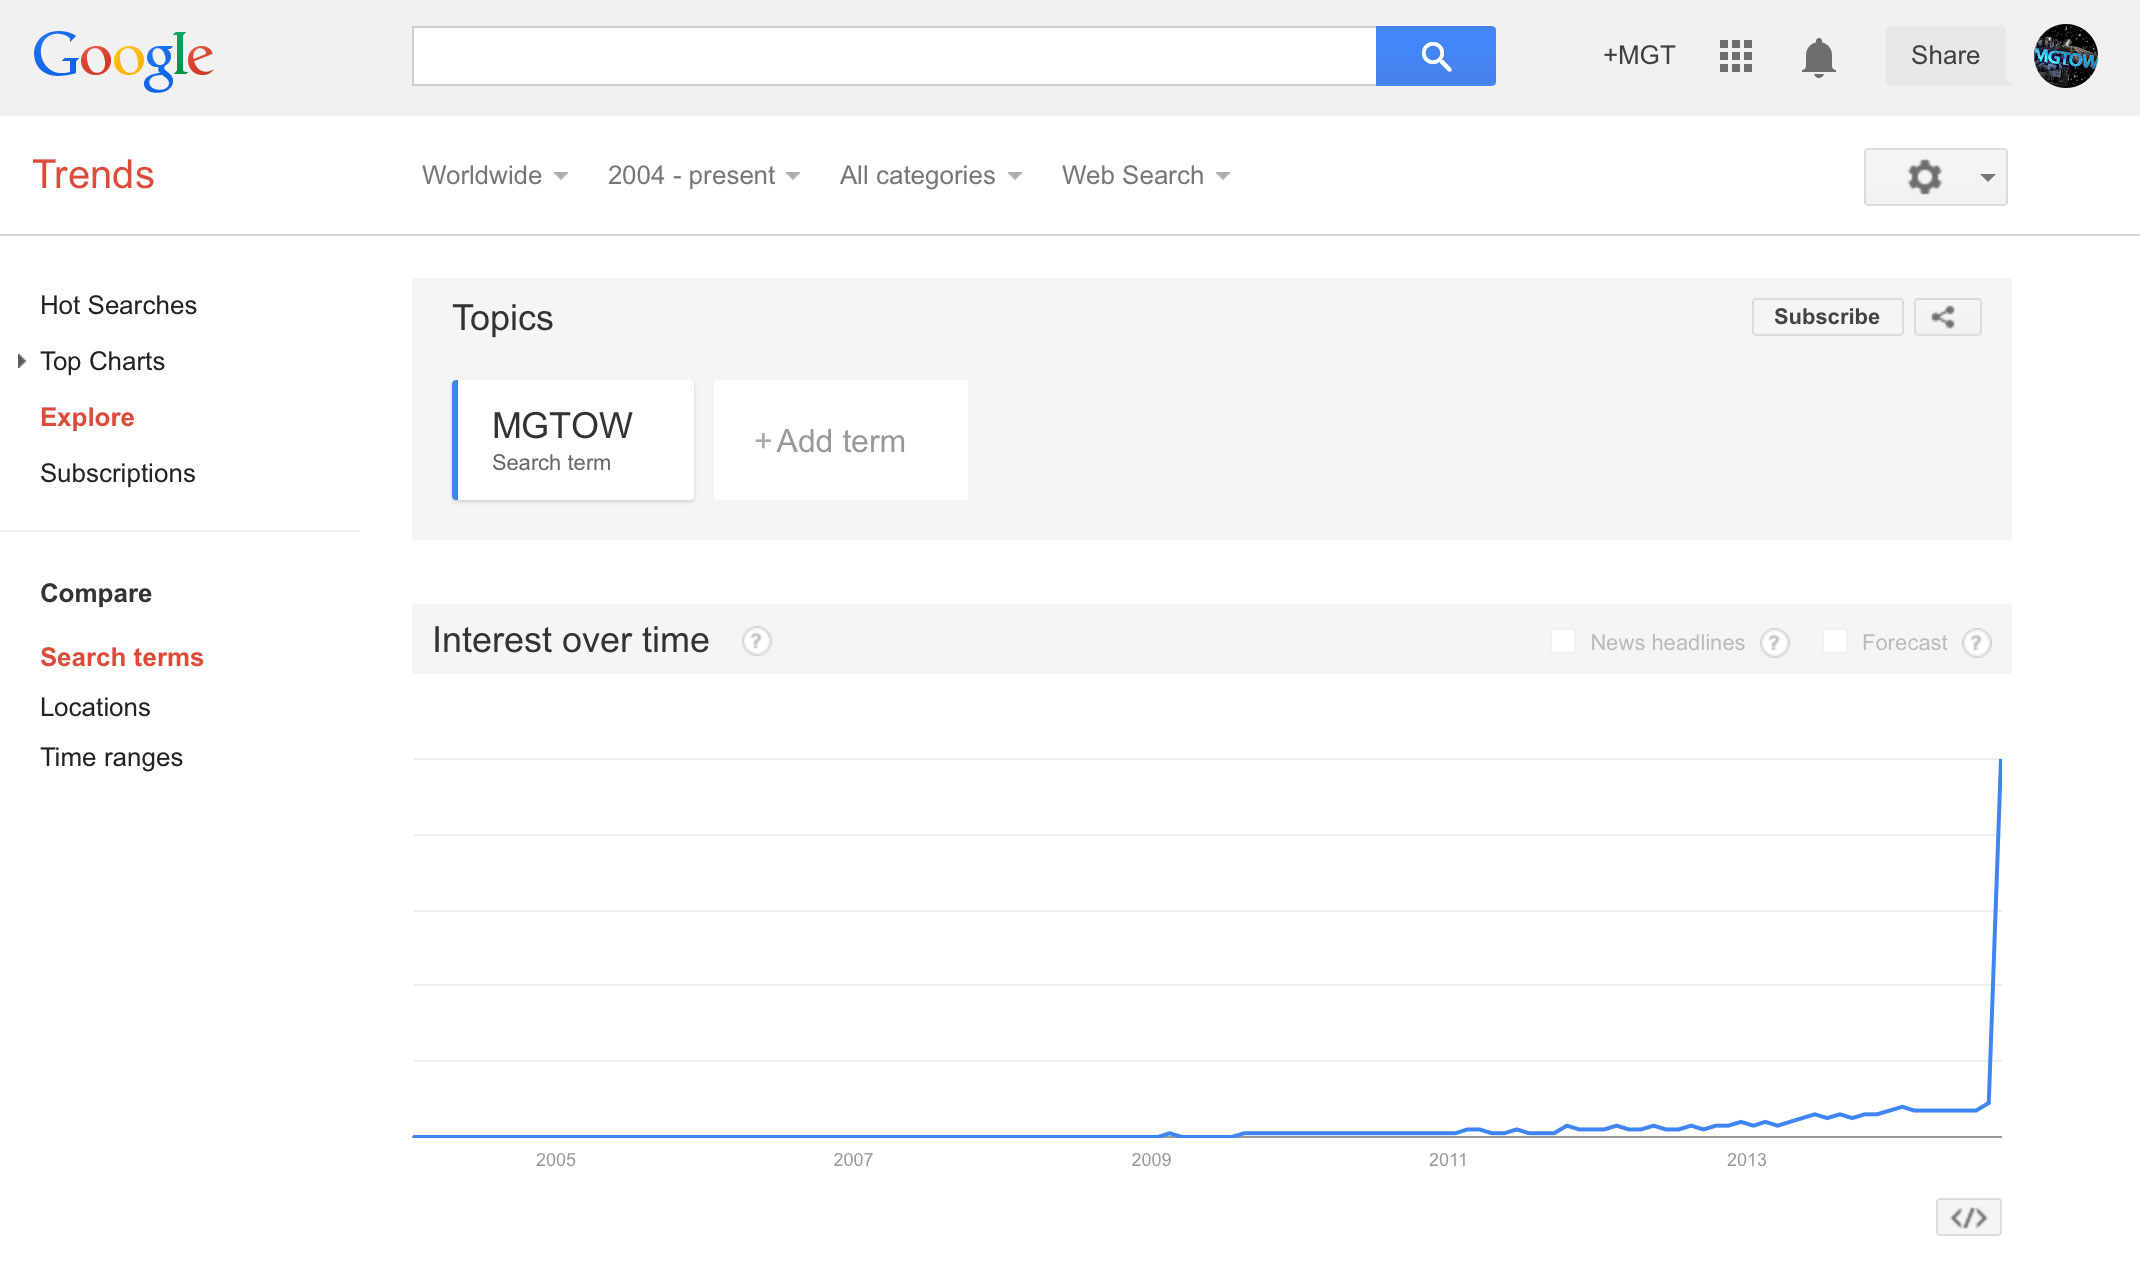This screenshot has width=2140, height=1262.
Task: Go to Hot Searches in sidebar
Action: (118, 305)
